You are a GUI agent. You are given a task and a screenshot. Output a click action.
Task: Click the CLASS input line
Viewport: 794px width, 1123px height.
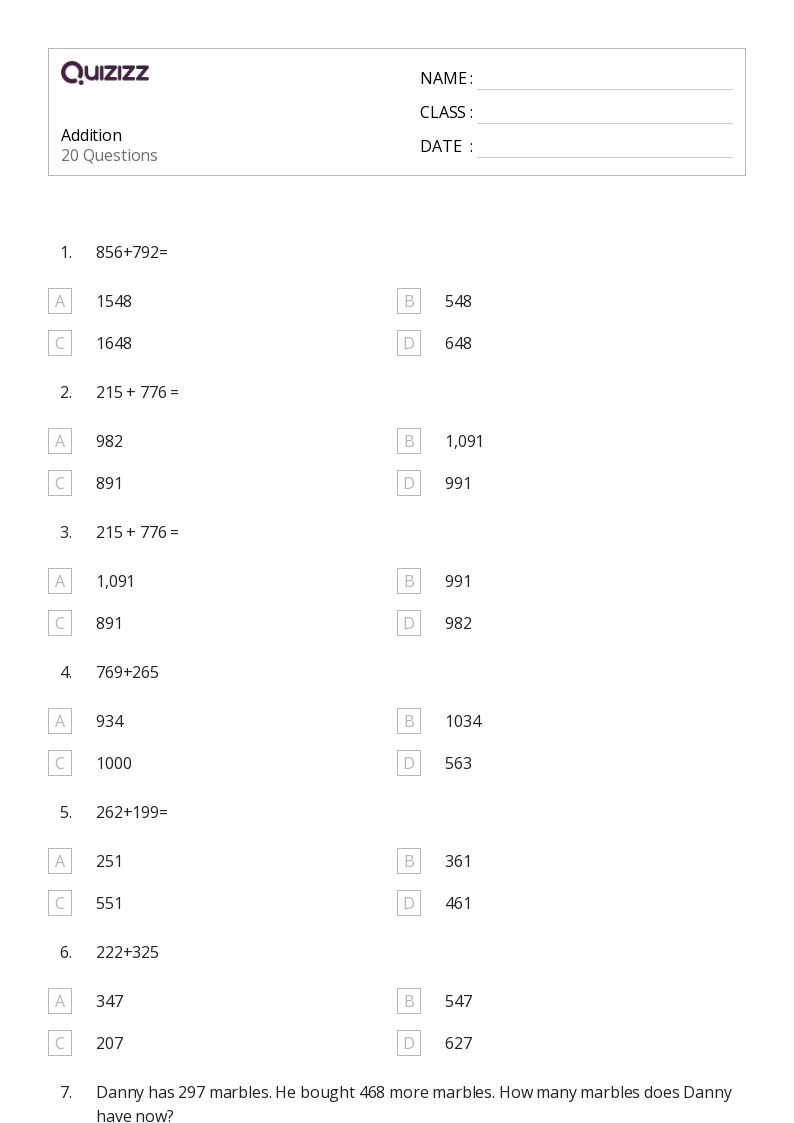(x=605, y=114)
